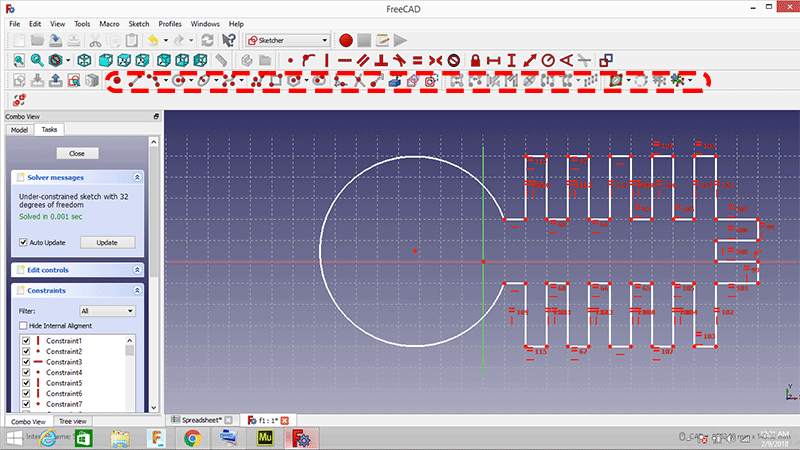Image resolution: width=800 pixels, height=450 pixels.
Task: Apply Horizontal constraint
Action: pos(345,61)
